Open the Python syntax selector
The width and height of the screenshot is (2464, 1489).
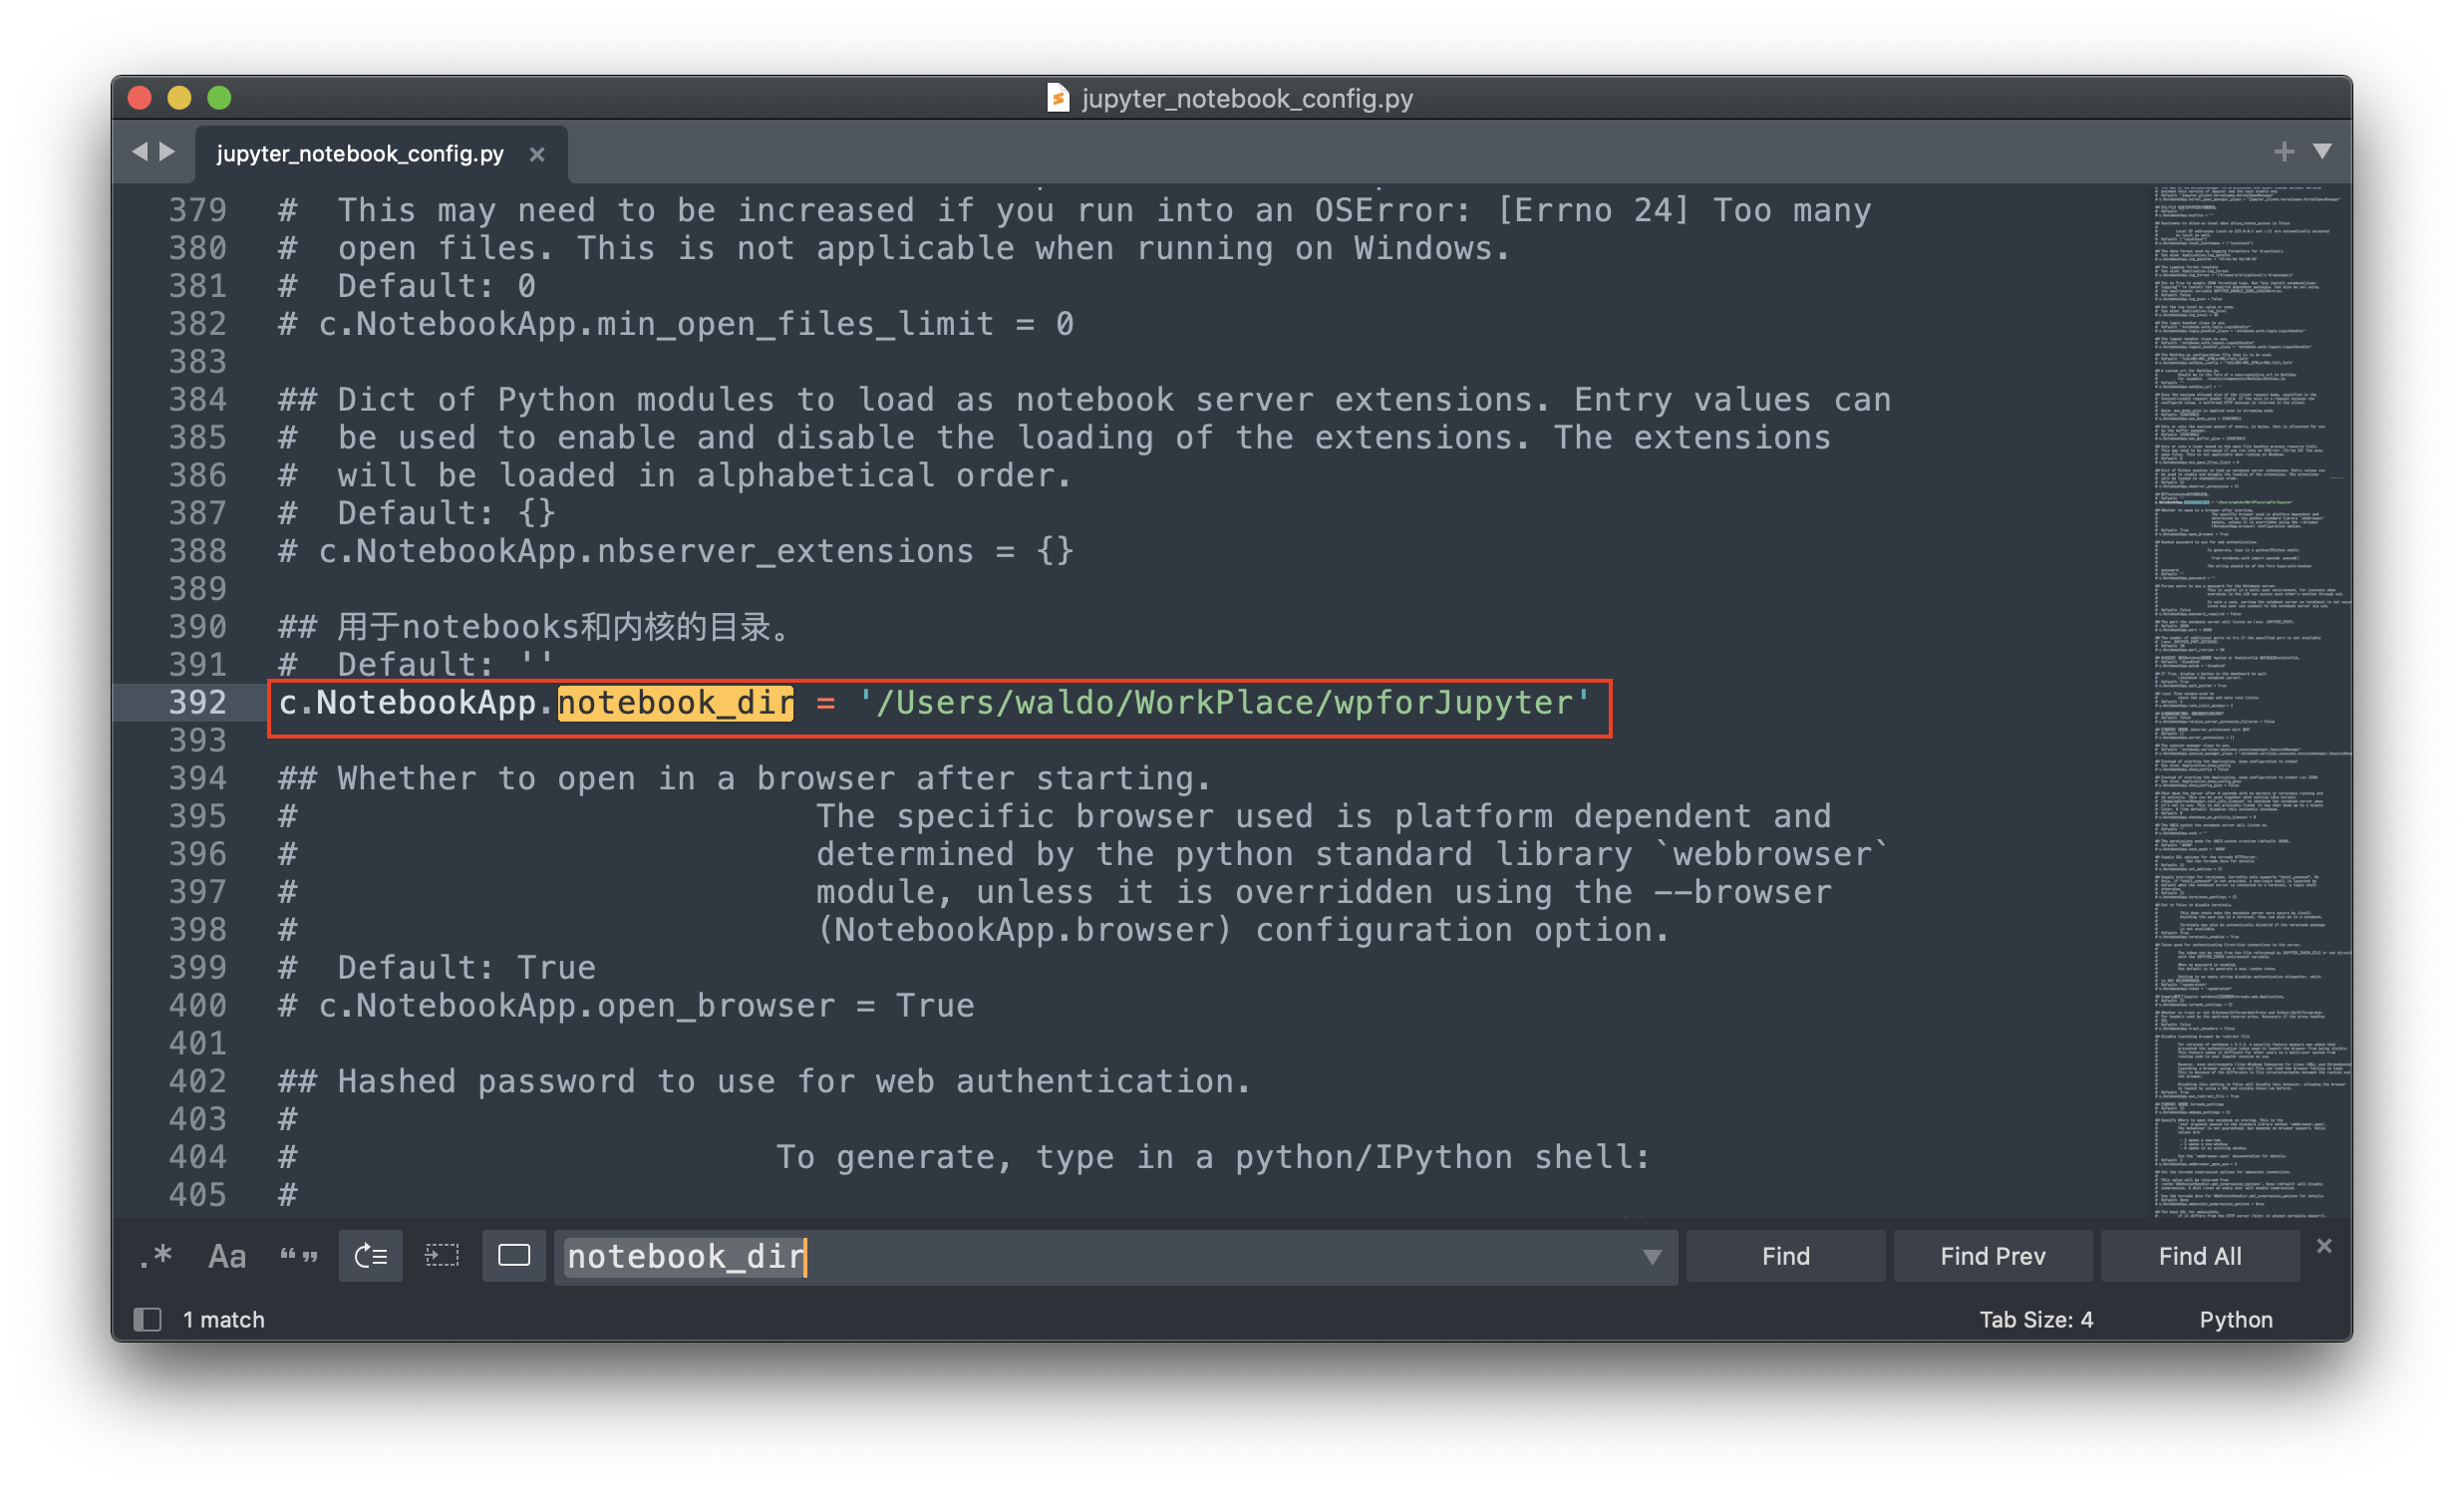tap(2235, 1319)
